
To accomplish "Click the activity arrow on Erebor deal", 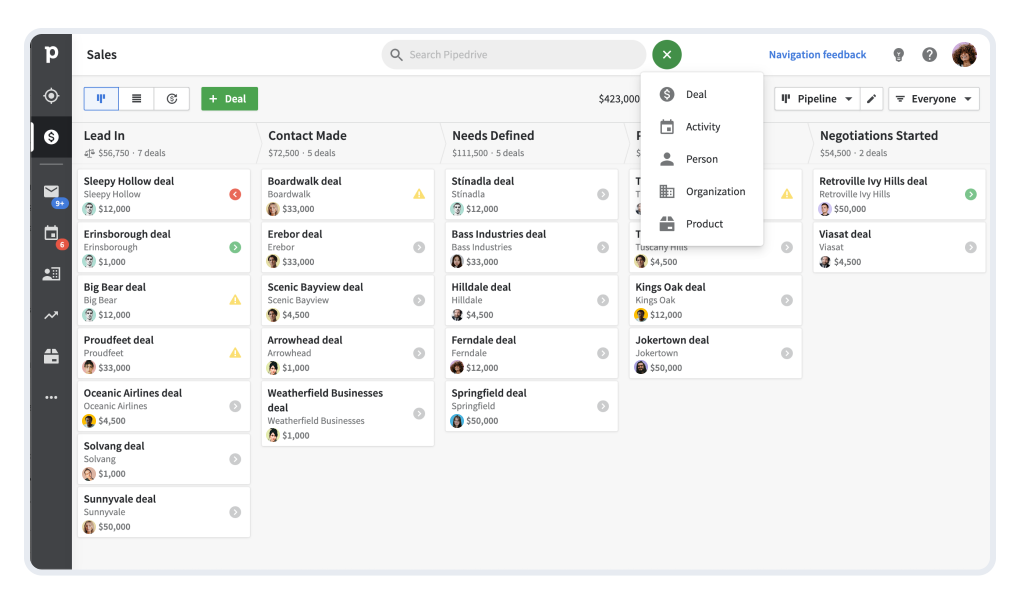I will click(420, 247).
